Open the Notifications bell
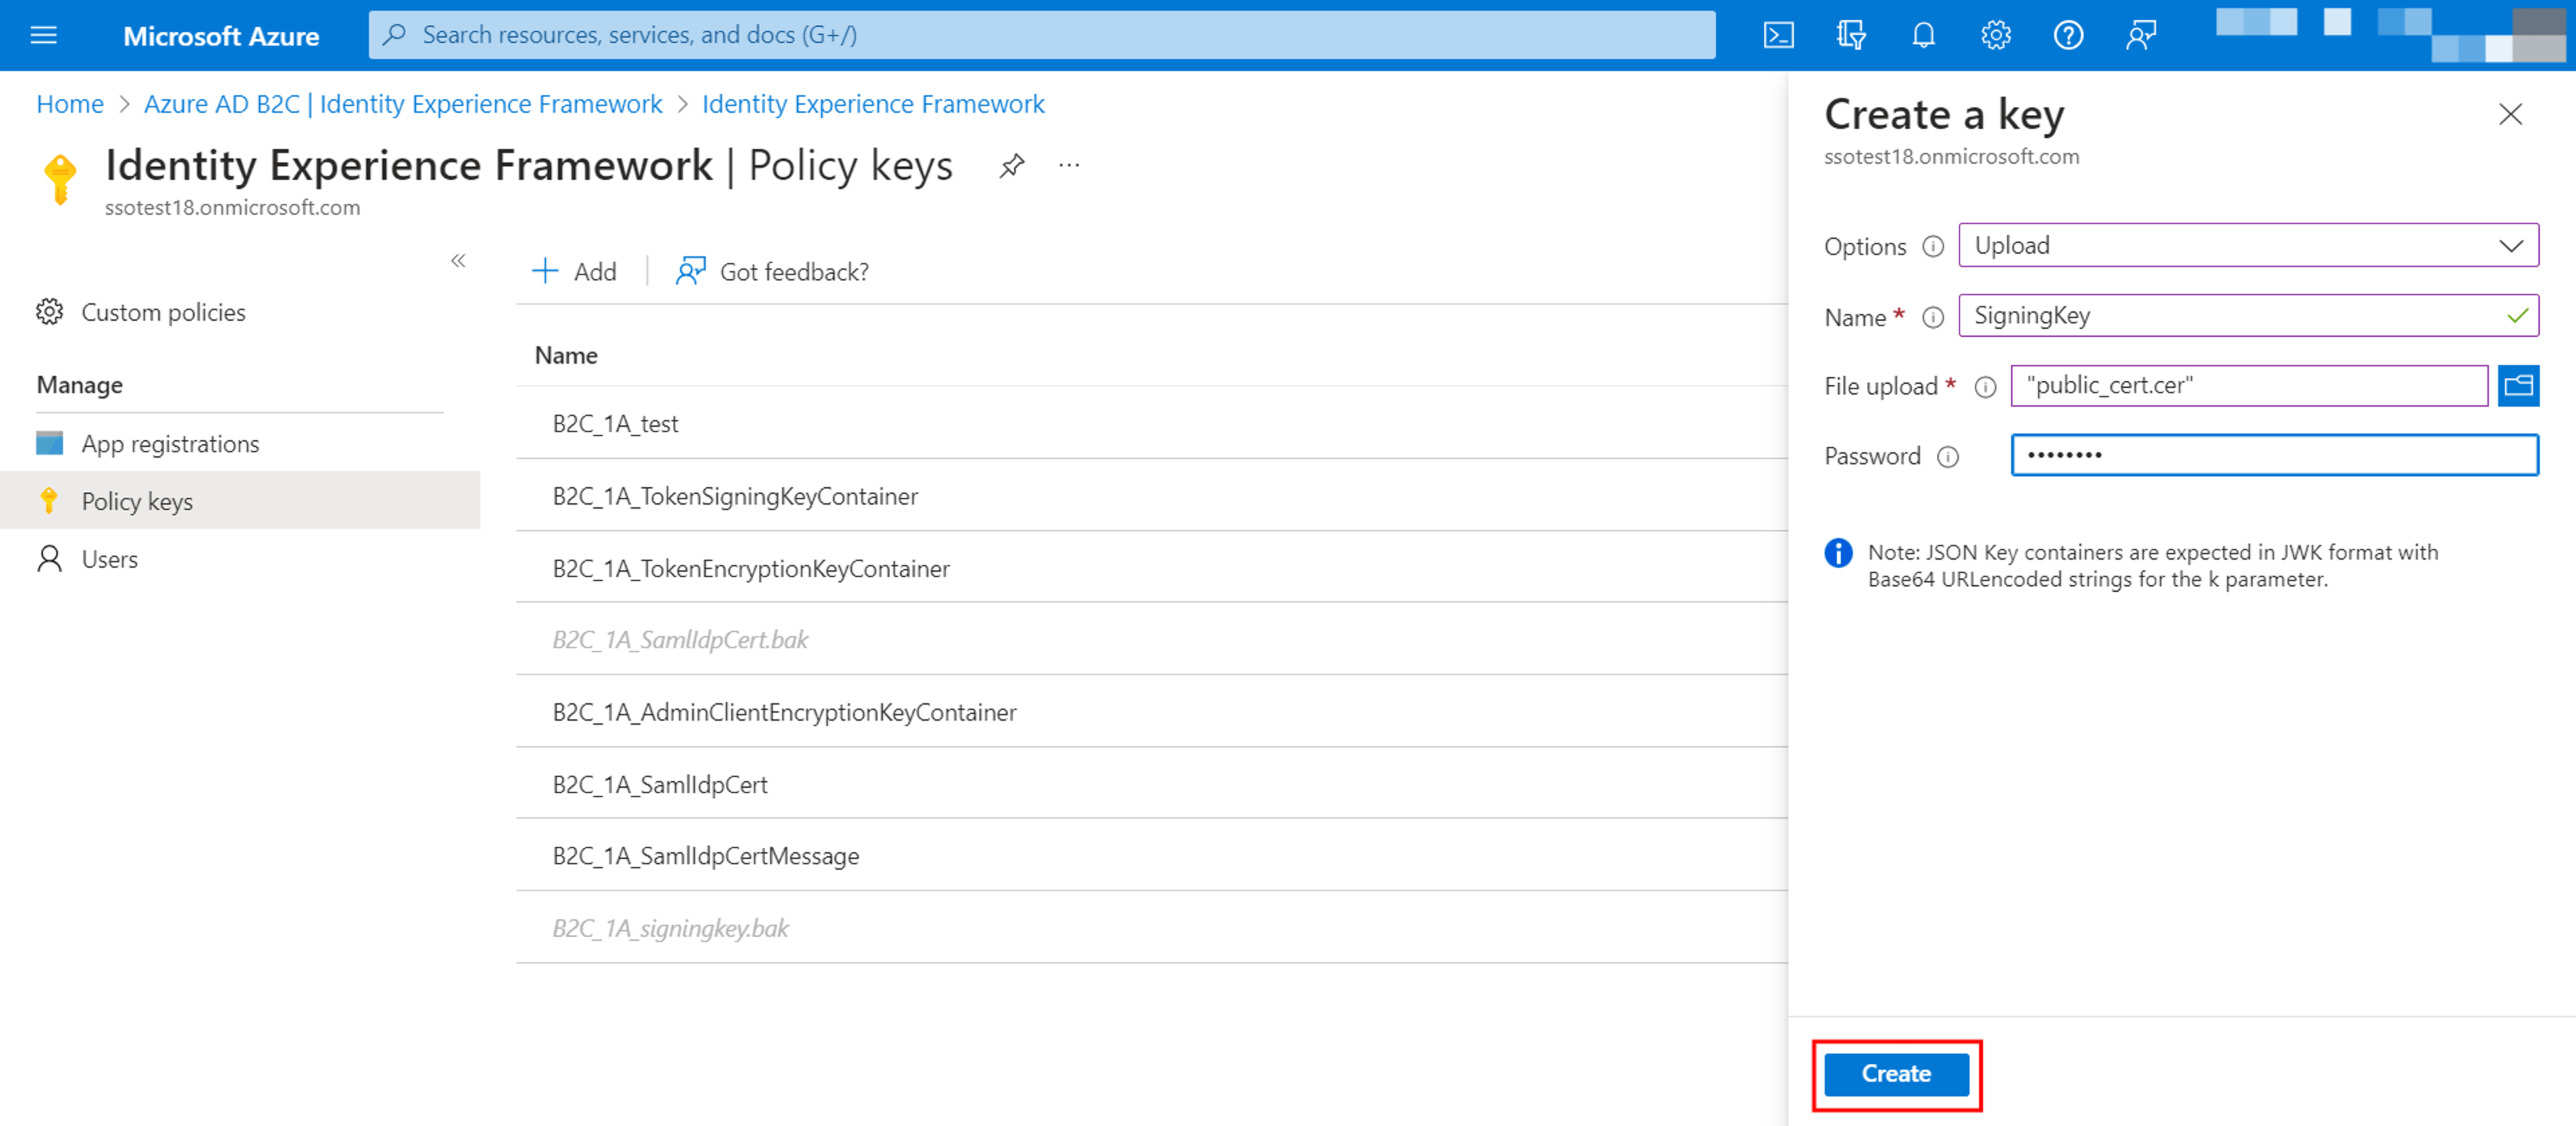 tap(1923, 35)
